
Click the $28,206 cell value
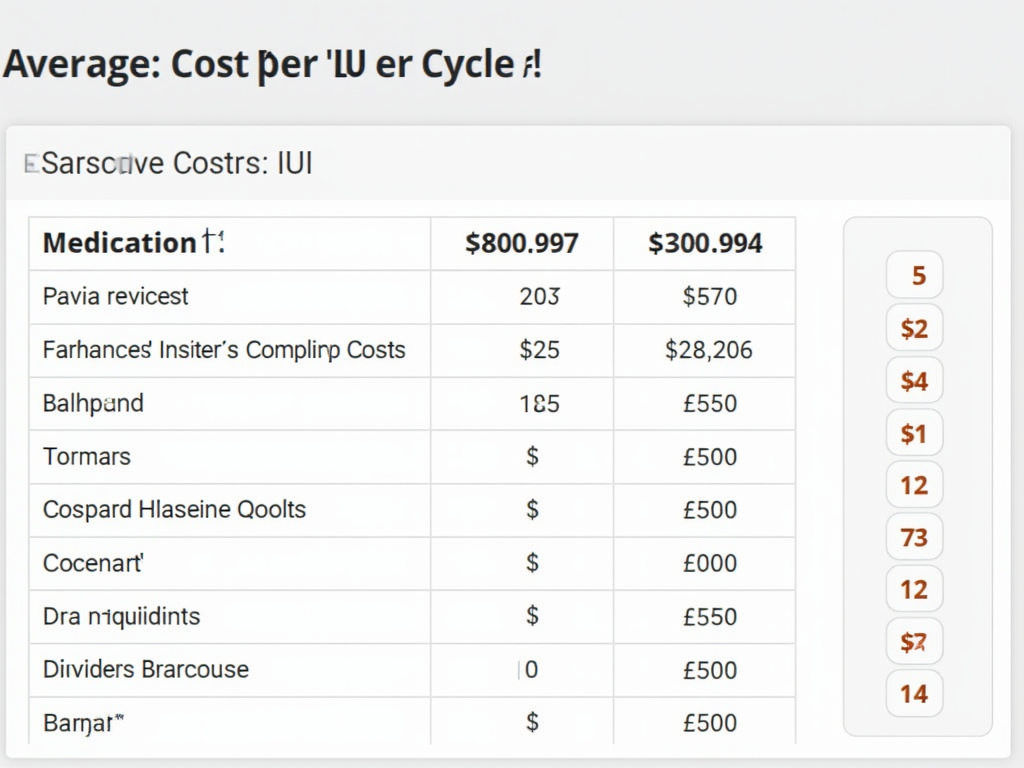[x=708, y=350]
